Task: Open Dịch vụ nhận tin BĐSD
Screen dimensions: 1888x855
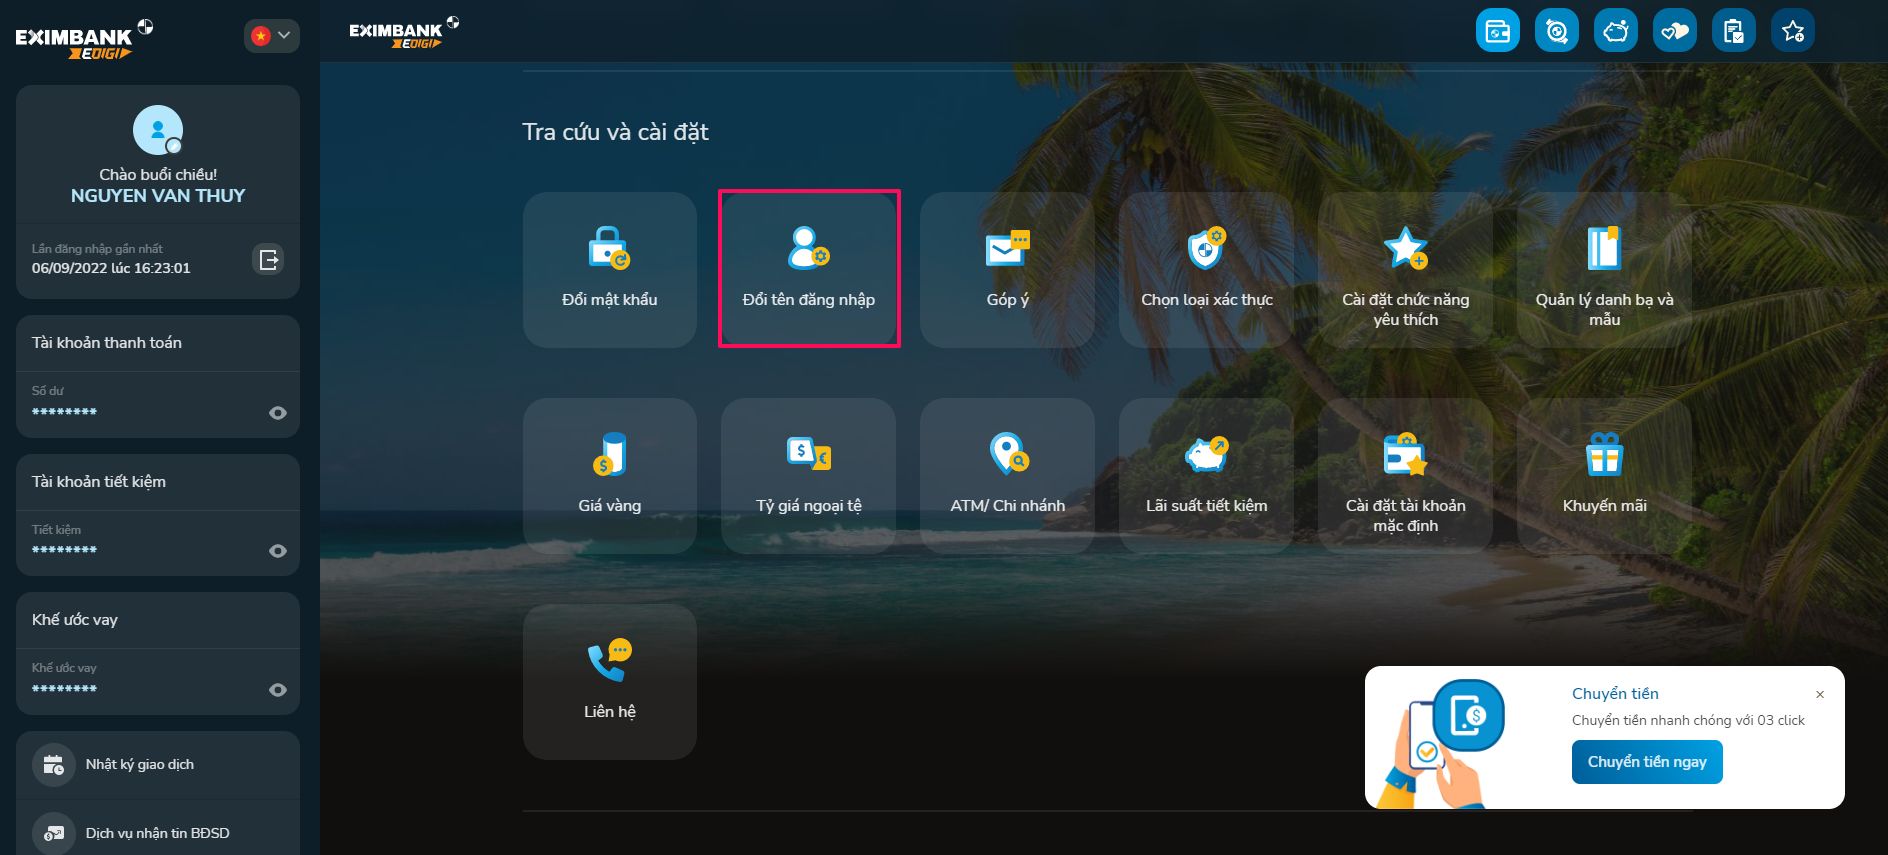Action: click(157, 833)
